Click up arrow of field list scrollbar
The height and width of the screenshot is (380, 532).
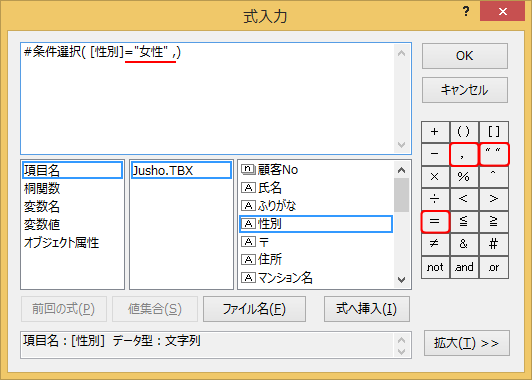(401, 170)
